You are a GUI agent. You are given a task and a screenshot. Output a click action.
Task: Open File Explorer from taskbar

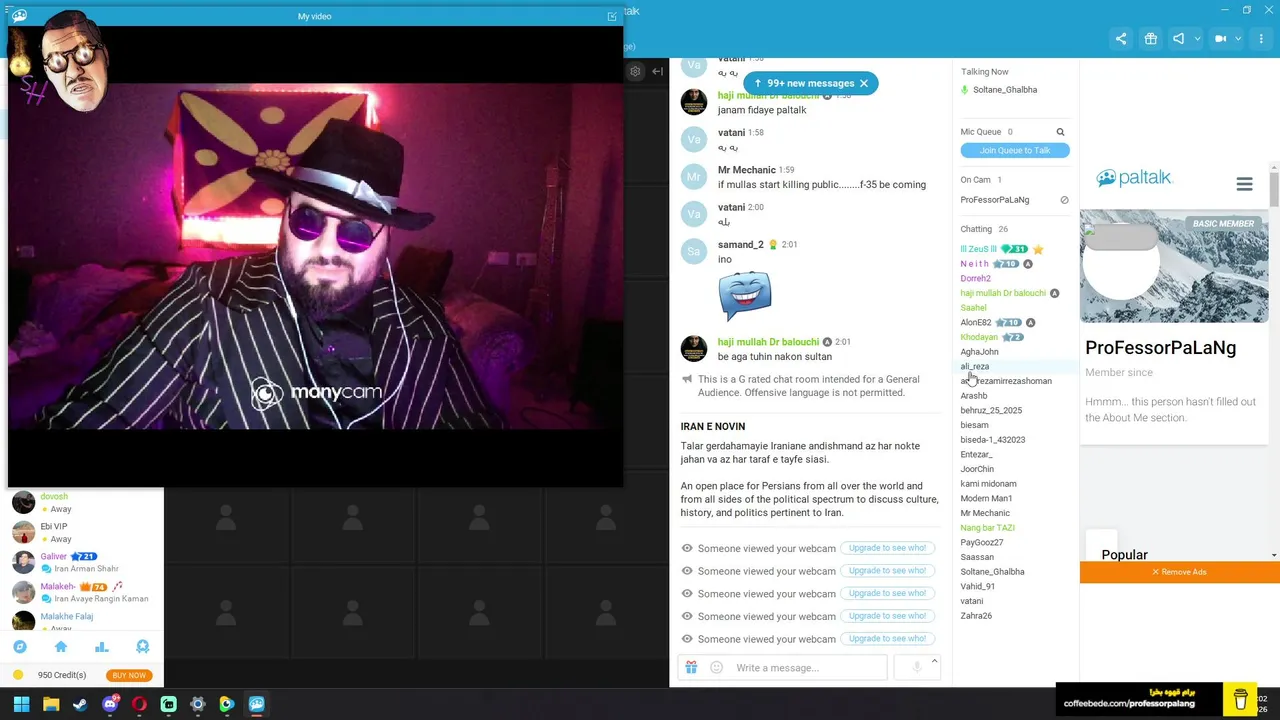point(51,704)
